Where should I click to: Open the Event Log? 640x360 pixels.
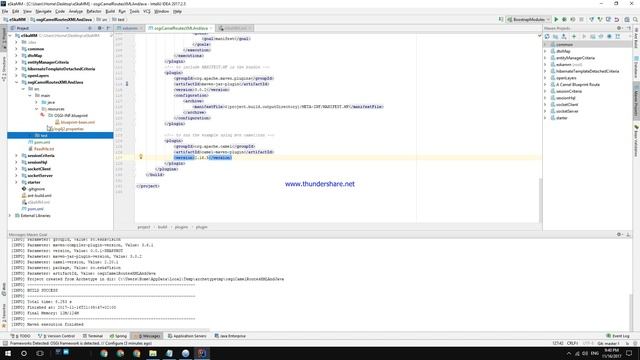[x=618, y=336]
